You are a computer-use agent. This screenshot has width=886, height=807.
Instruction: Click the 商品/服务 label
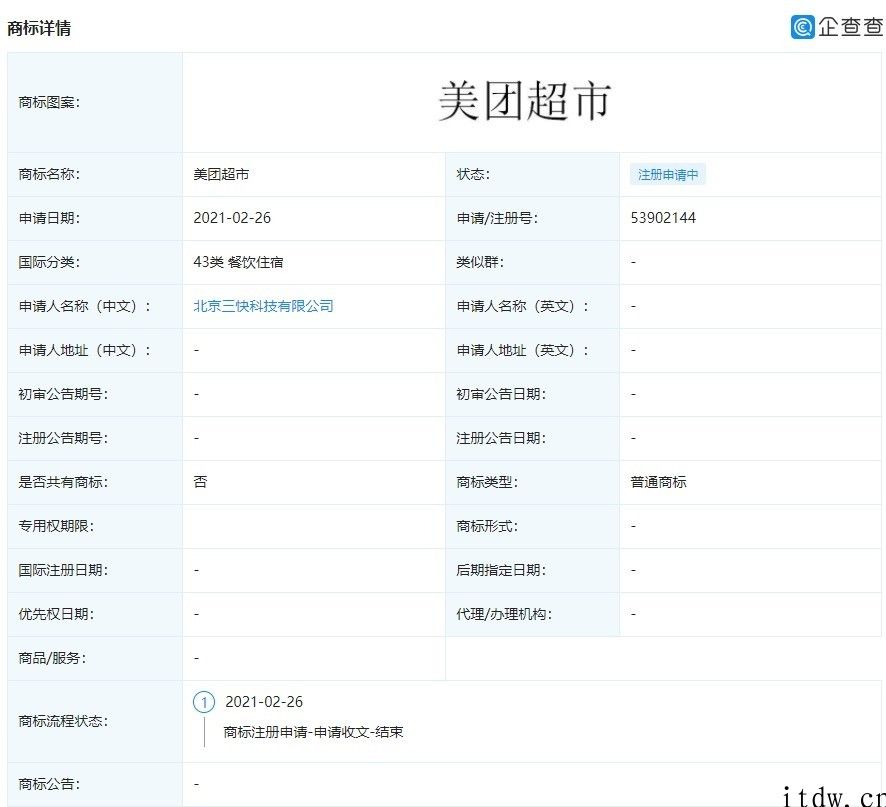click(x=52, y=658)
